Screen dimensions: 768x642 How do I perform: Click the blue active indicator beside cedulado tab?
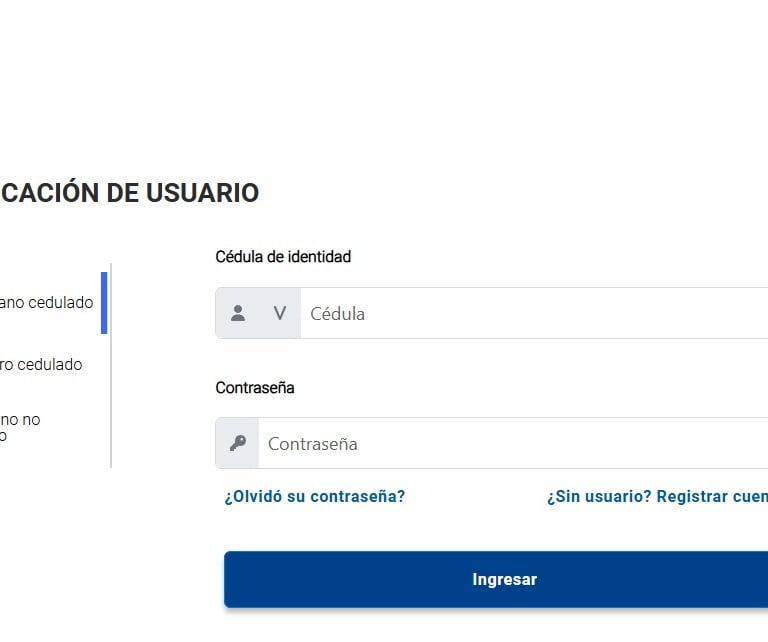tap(104, 303)
